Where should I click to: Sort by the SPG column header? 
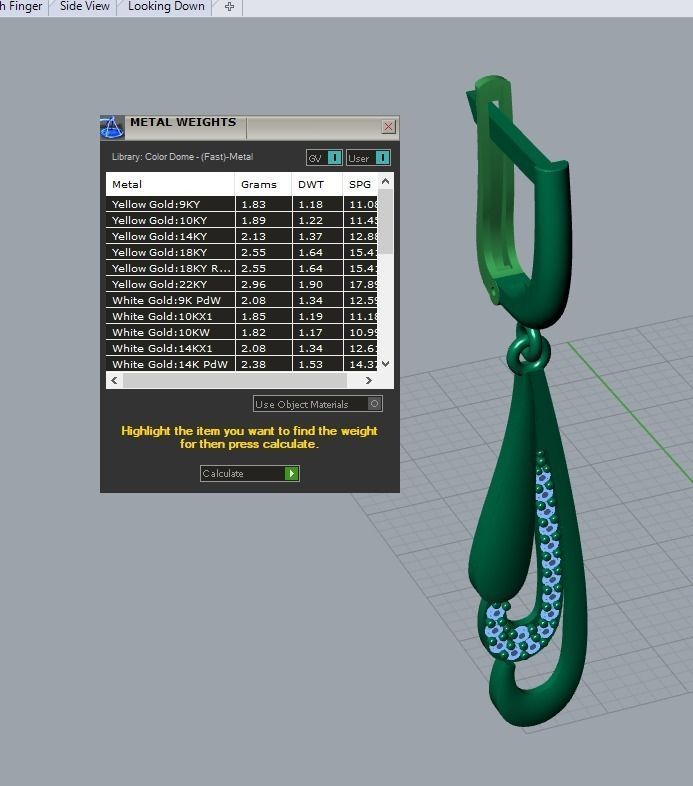(x=360, y=184)
